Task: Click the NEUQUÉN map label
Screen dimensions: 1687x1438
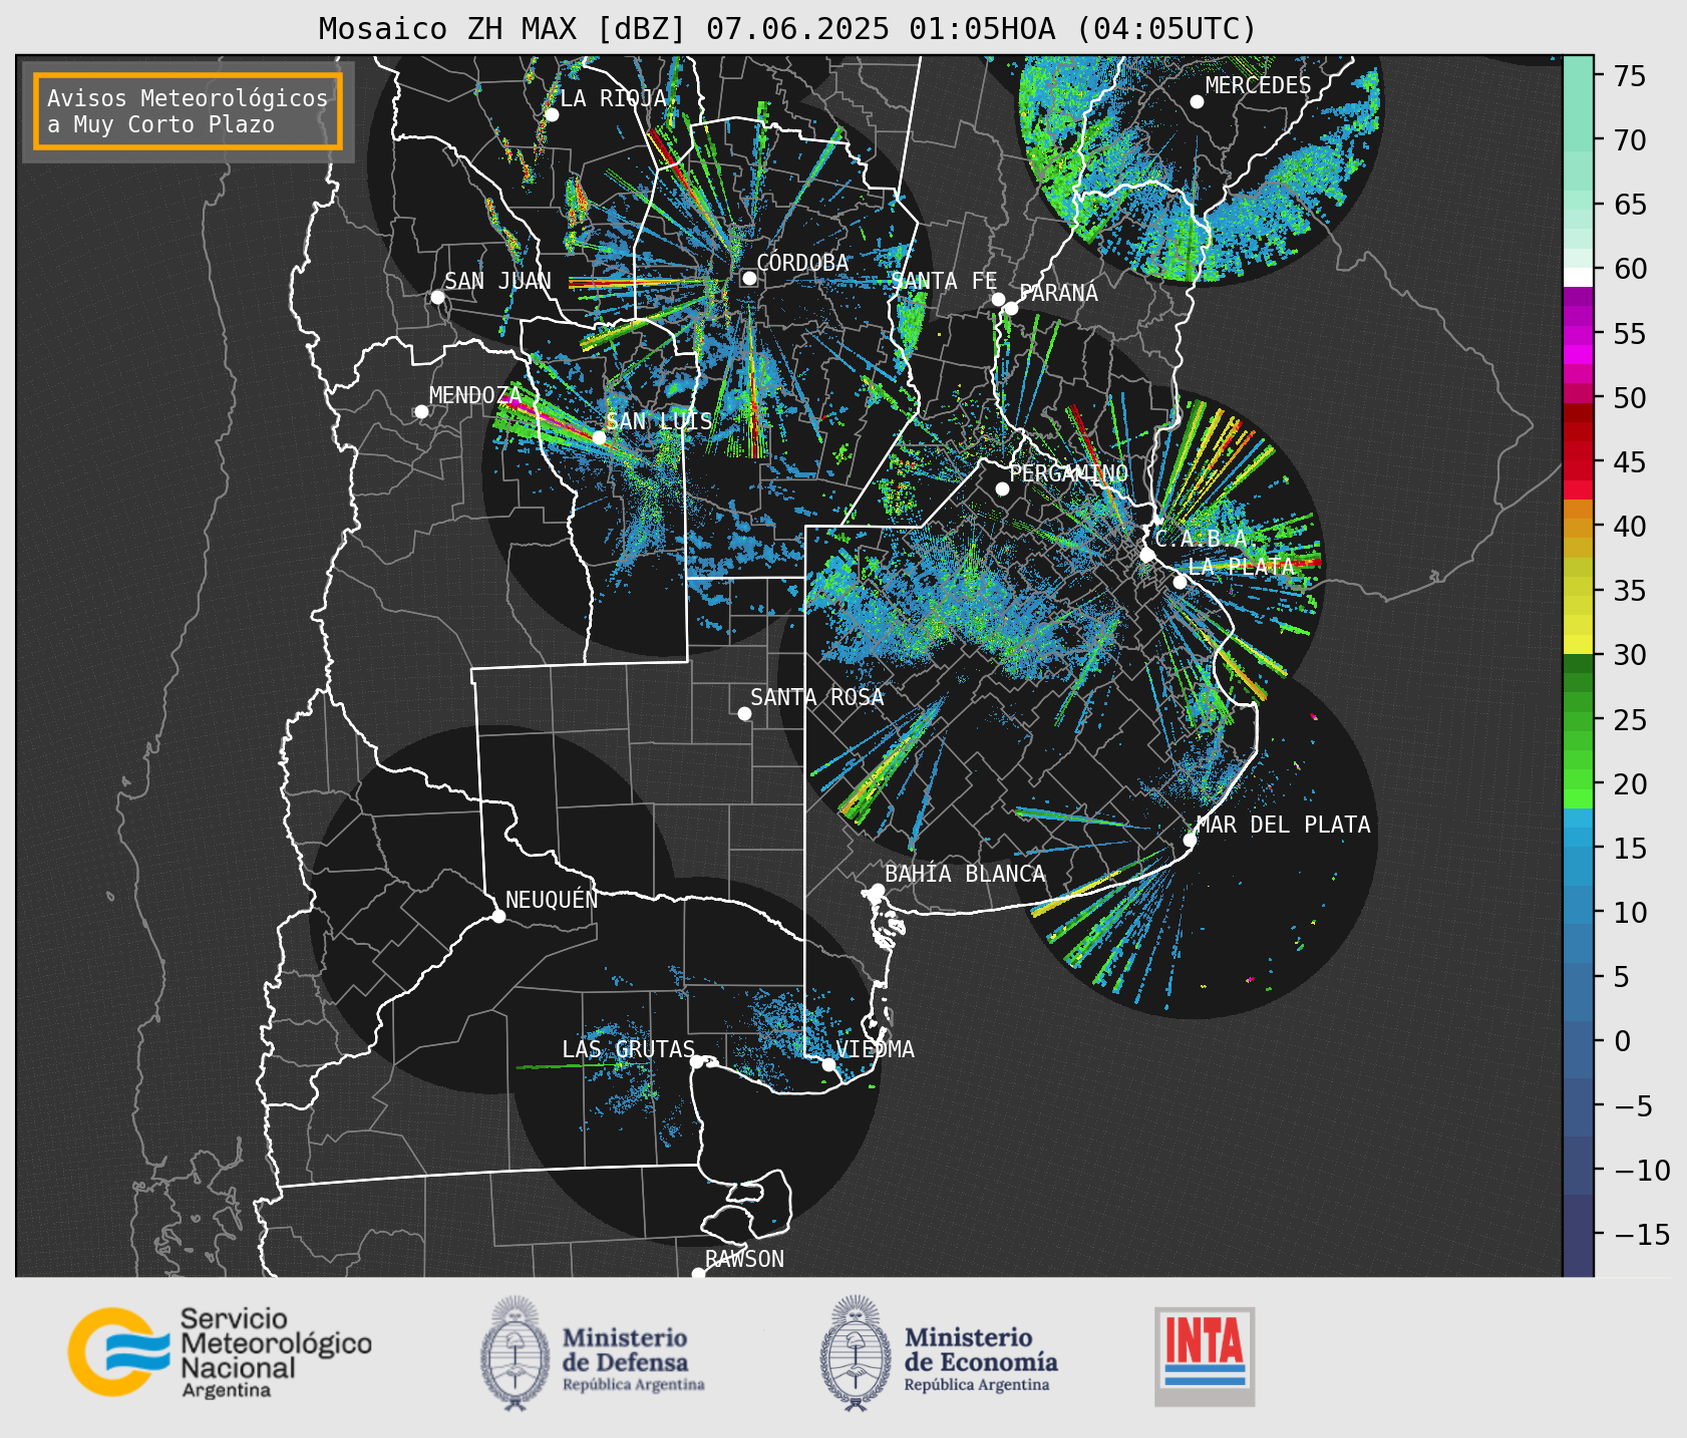Action: point(551,900)
